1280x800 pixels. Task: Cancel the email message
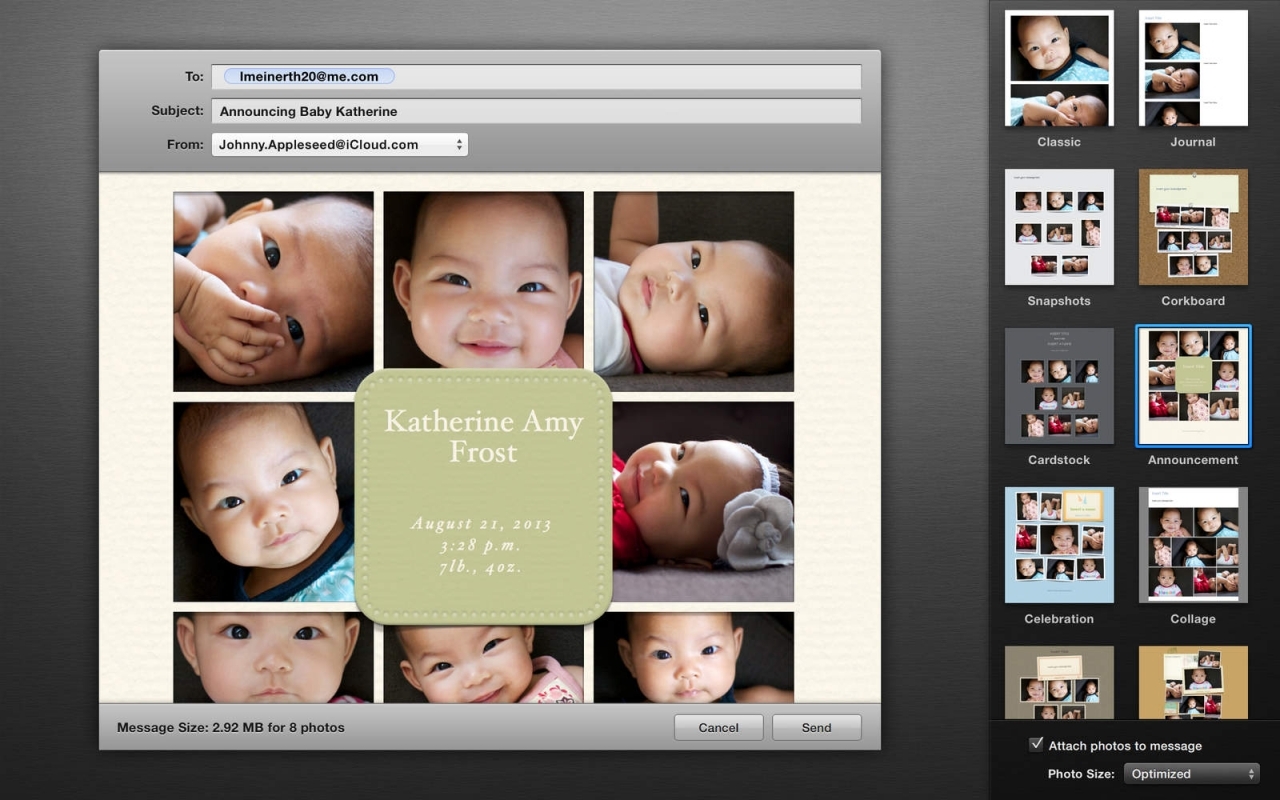coord(718,727)
